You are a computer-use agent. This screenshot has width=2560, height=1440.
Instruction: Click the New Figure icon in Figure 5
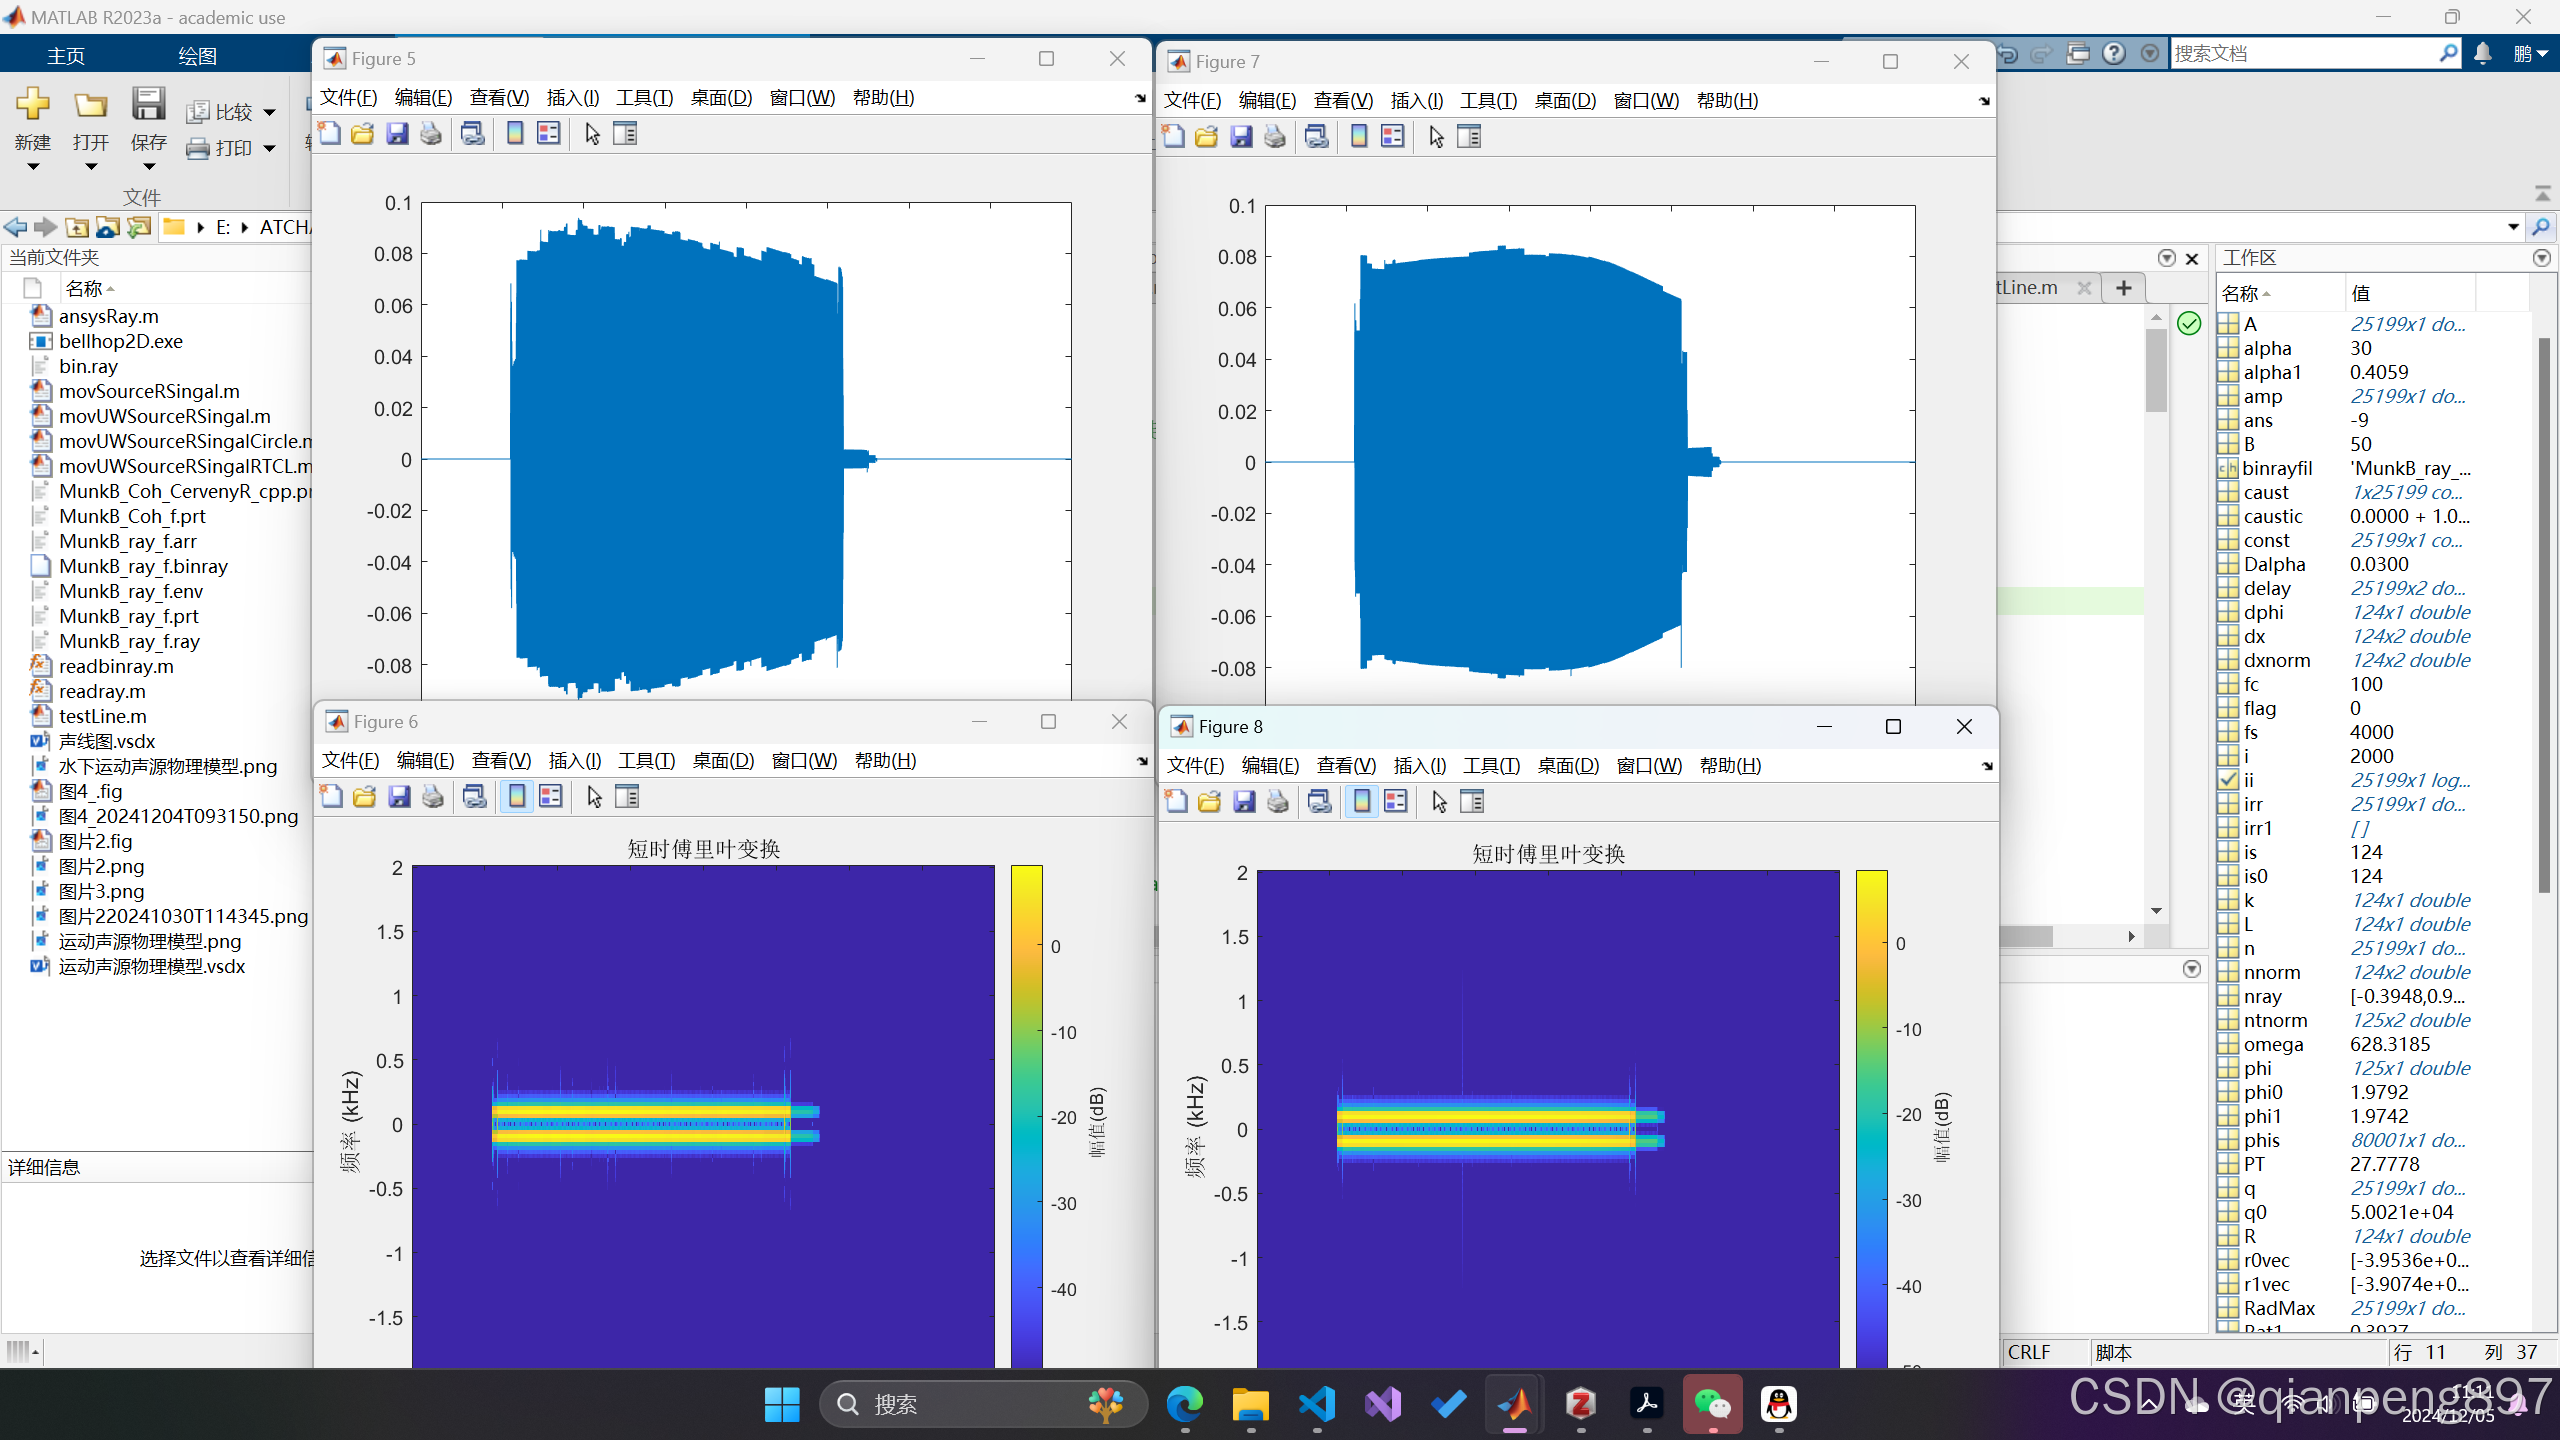pyautogui.click(x=330, y=134)
